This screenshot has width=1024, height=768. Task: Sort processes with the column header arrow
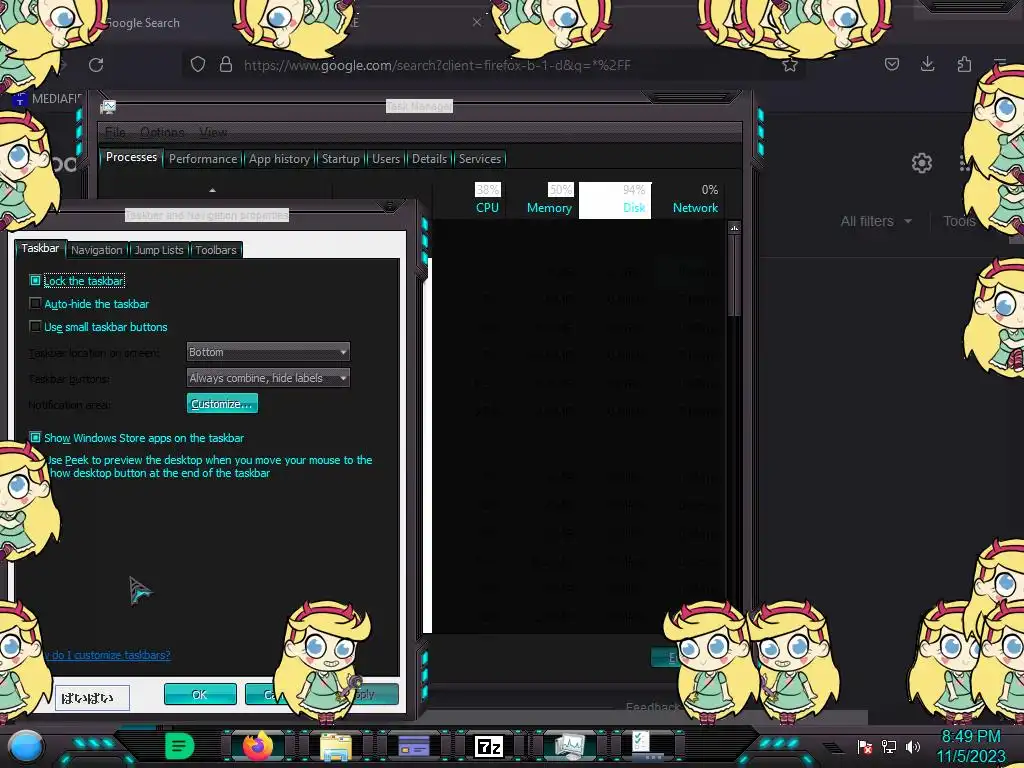(212, 190)
